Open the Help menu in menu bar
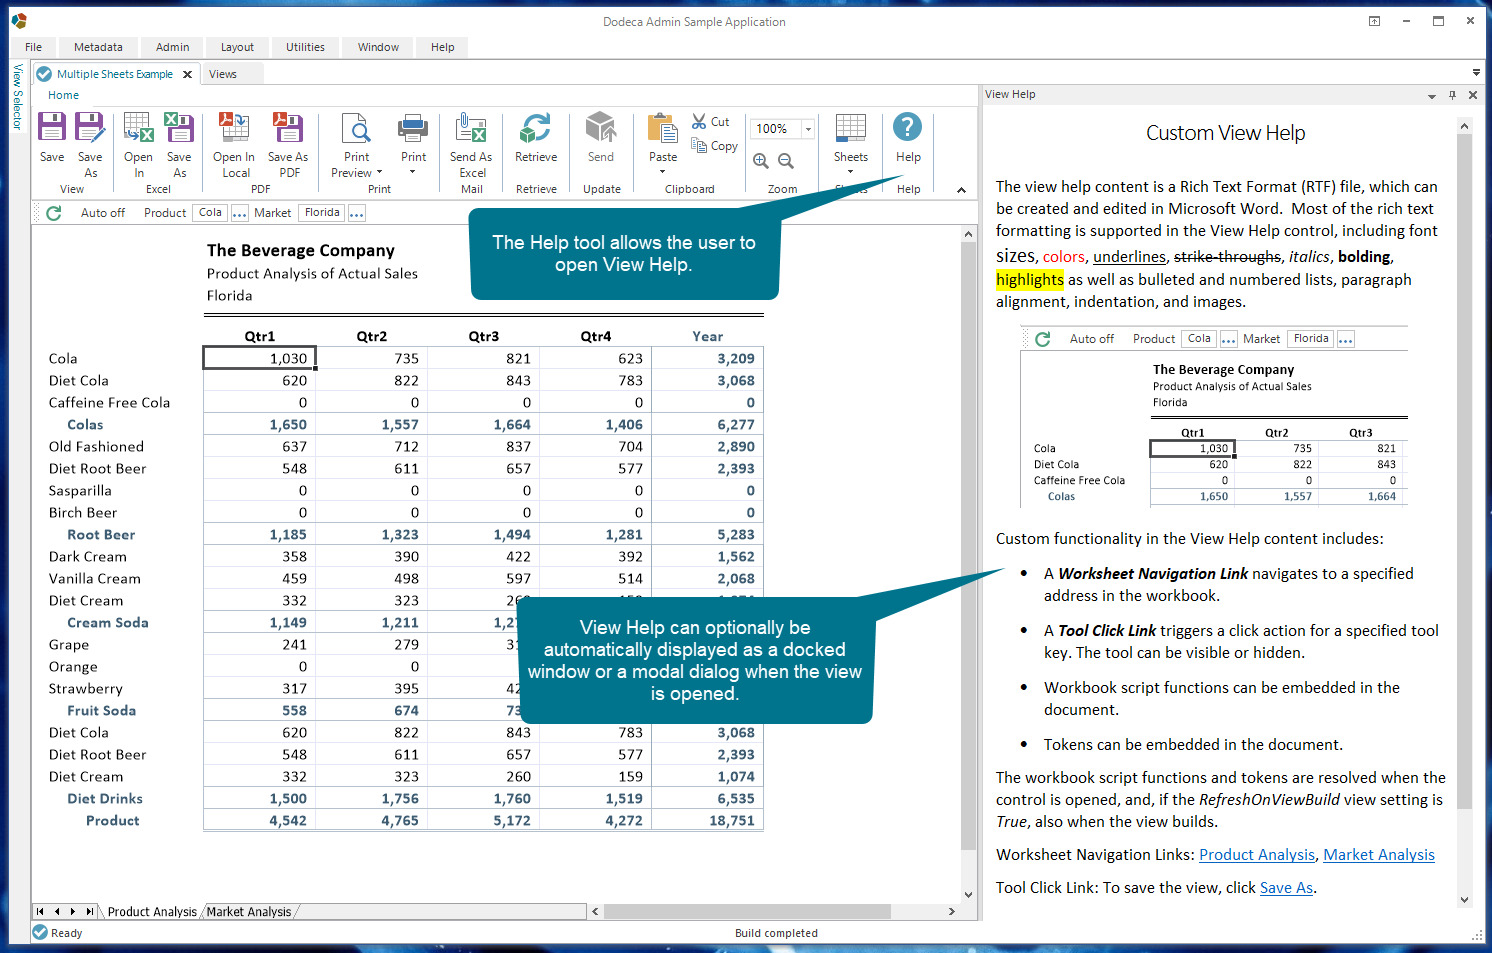Viewport: 1492px width, 953px height. [x=442, y=47]
